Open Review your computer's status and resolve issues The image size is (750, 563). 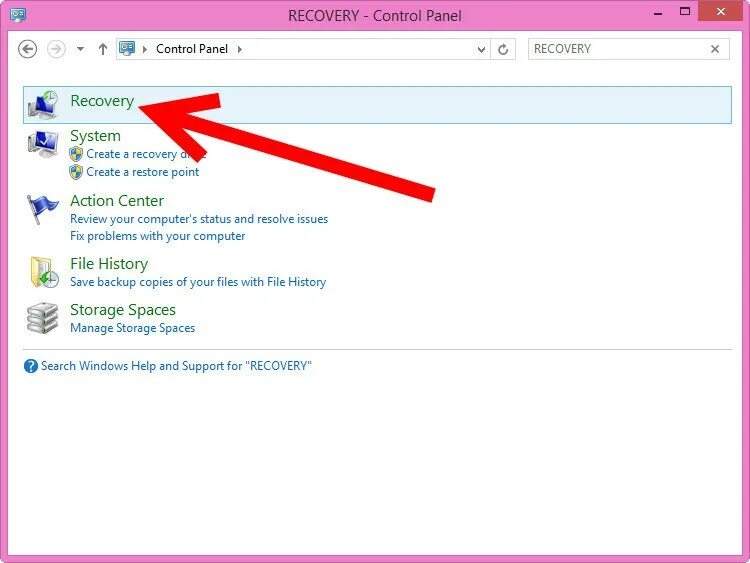coord(199,219)
